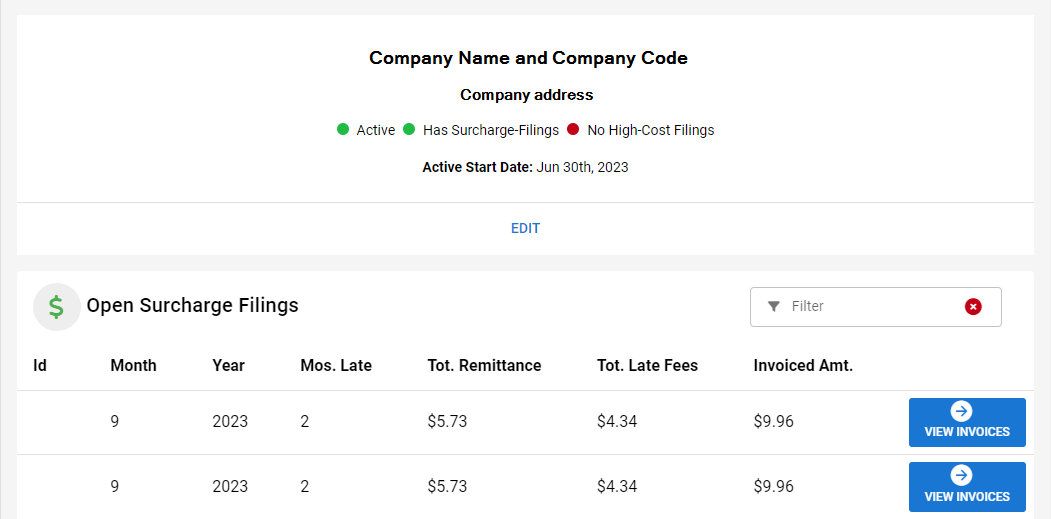The width and height of the screenshot is (1051, 519).
Task: Click the red dot beside No High-Cost Filings
Action: pos(573,129)
